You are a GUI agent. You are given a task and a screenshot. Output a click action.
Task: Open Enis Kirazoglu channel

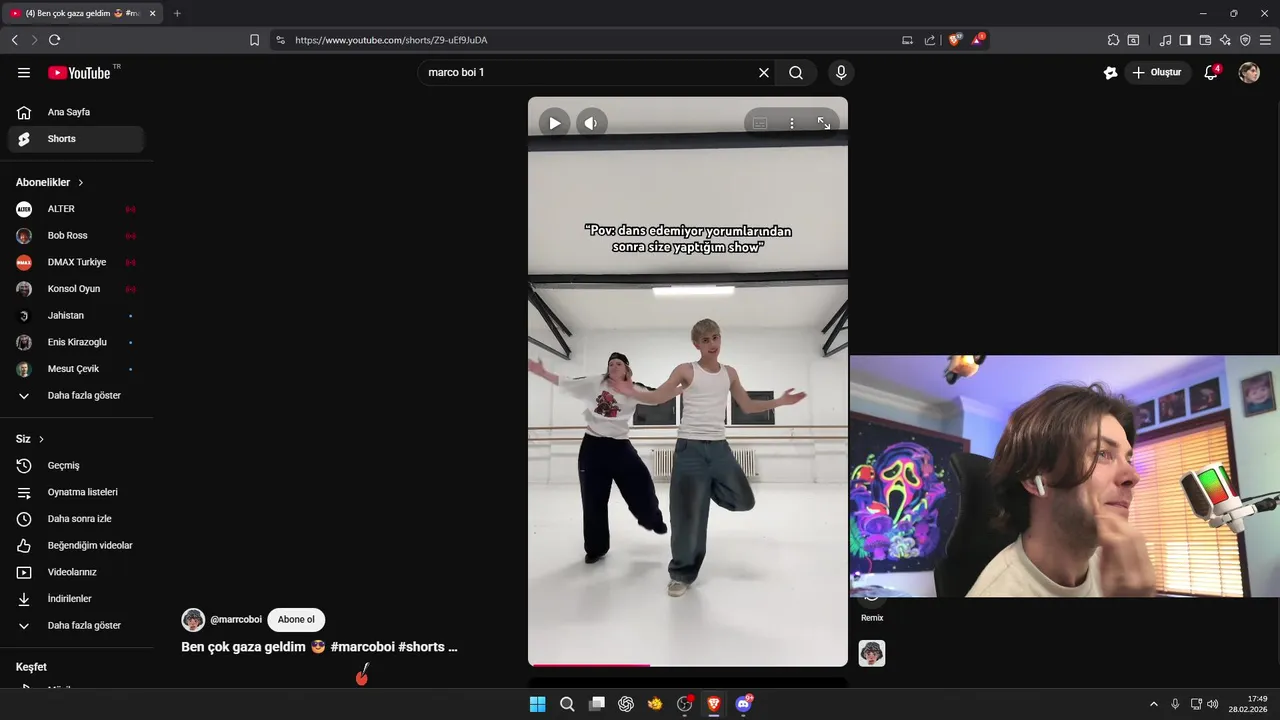pos(76,342)
